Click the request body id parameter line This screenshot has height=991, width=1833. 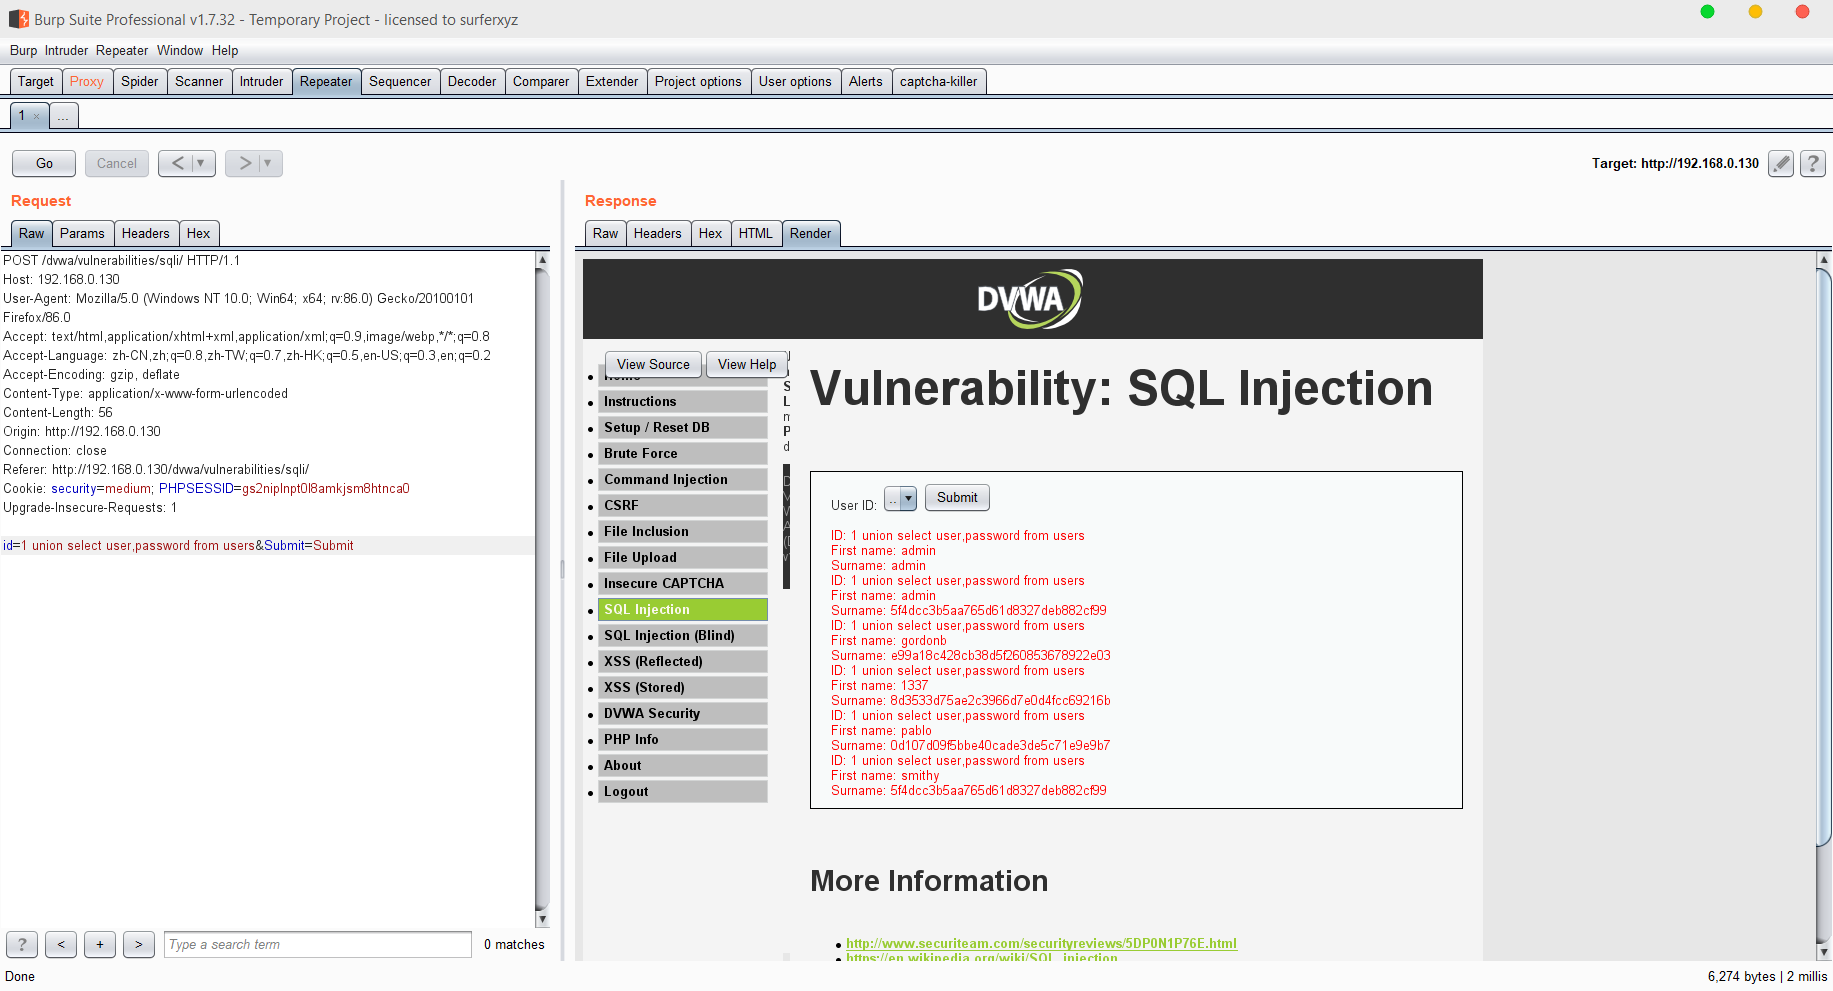pyautogui.click(x=268, y=545)
